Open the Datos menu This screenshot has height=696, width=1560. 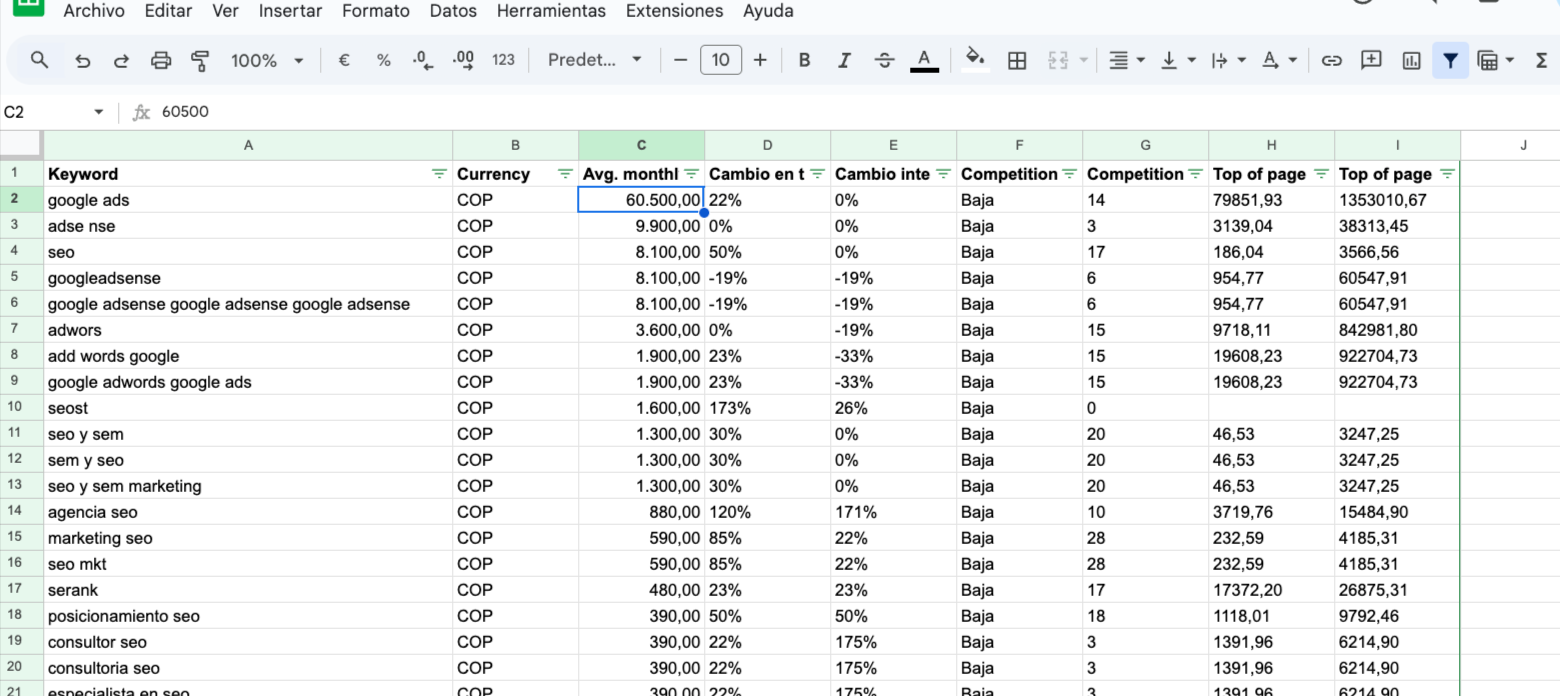tap(453, 11)
